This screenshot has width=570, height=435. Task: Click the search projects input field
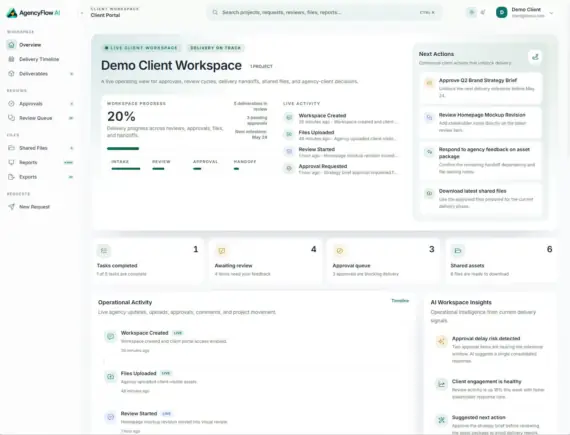click(x=324, y=12)
